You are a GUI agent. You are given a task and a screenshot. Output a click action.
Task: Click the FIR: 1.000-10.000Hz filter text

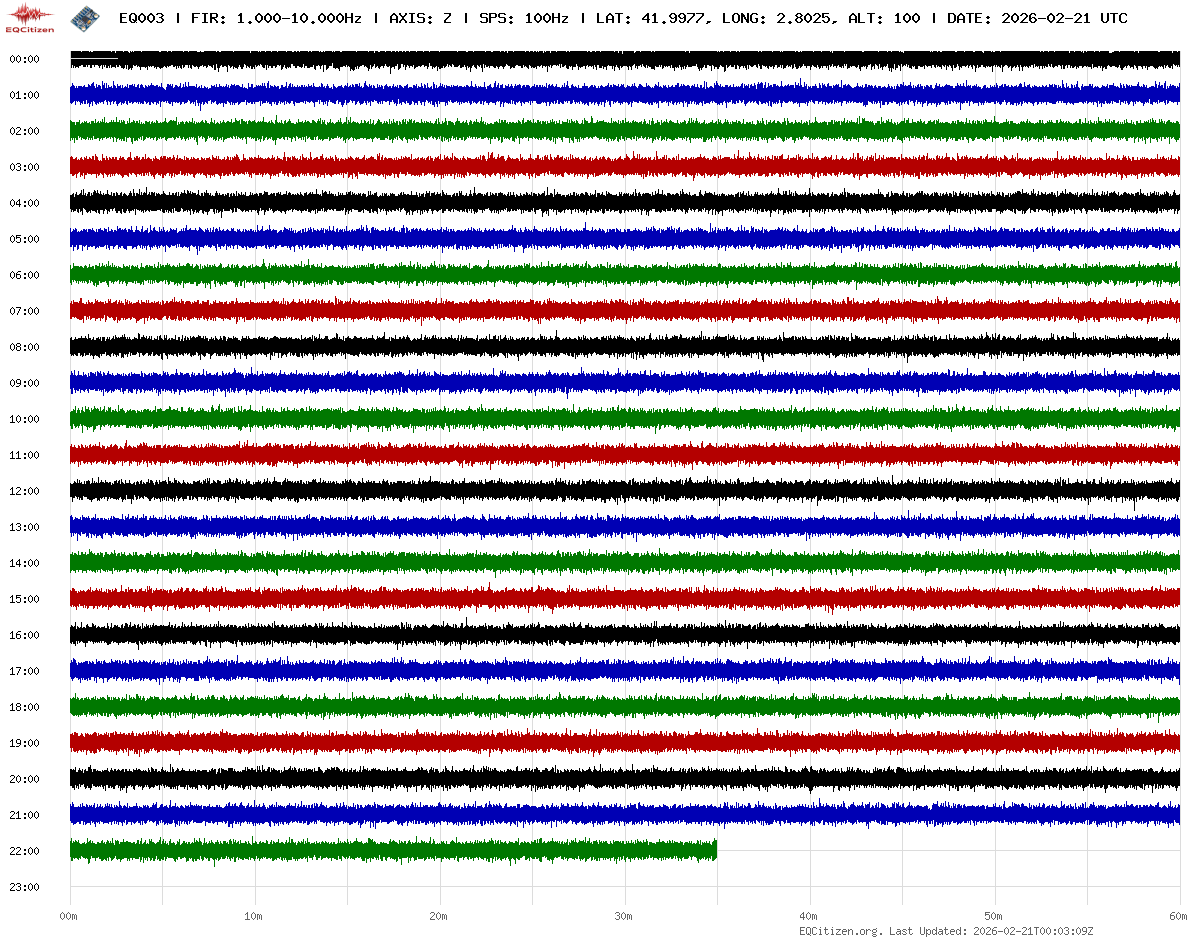tap(275, 19)
